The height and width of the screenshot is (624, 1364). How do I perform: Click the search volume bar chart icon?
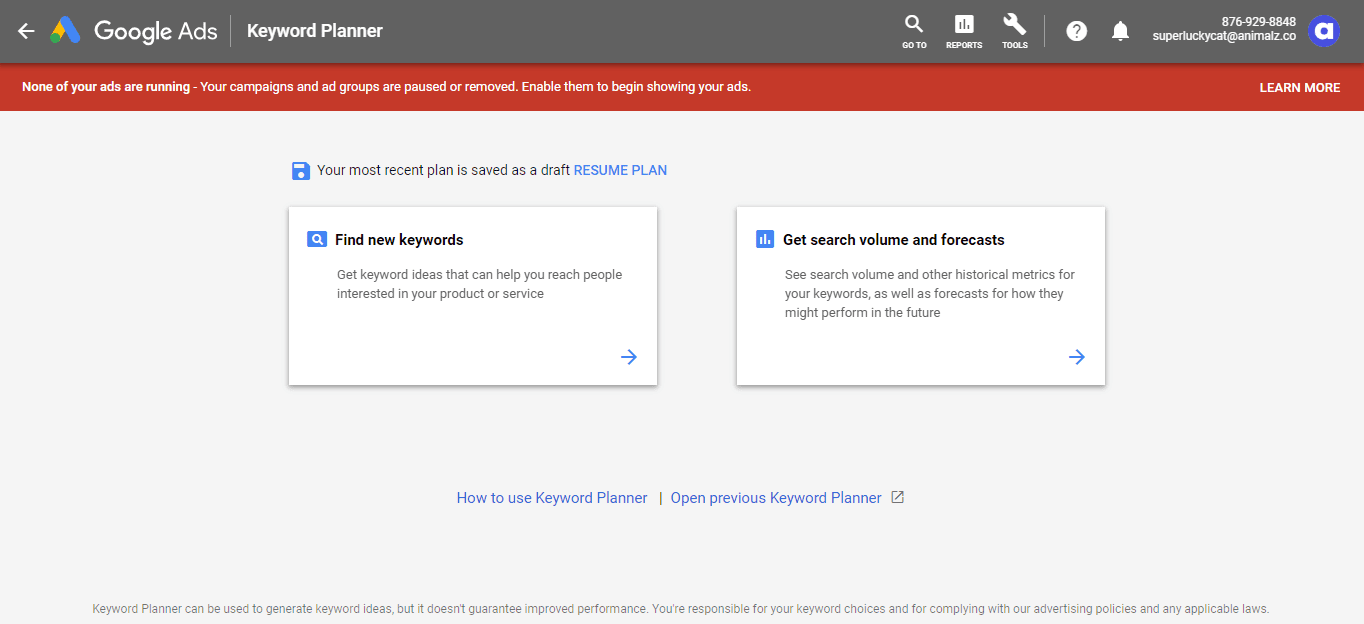coord(765,240)
